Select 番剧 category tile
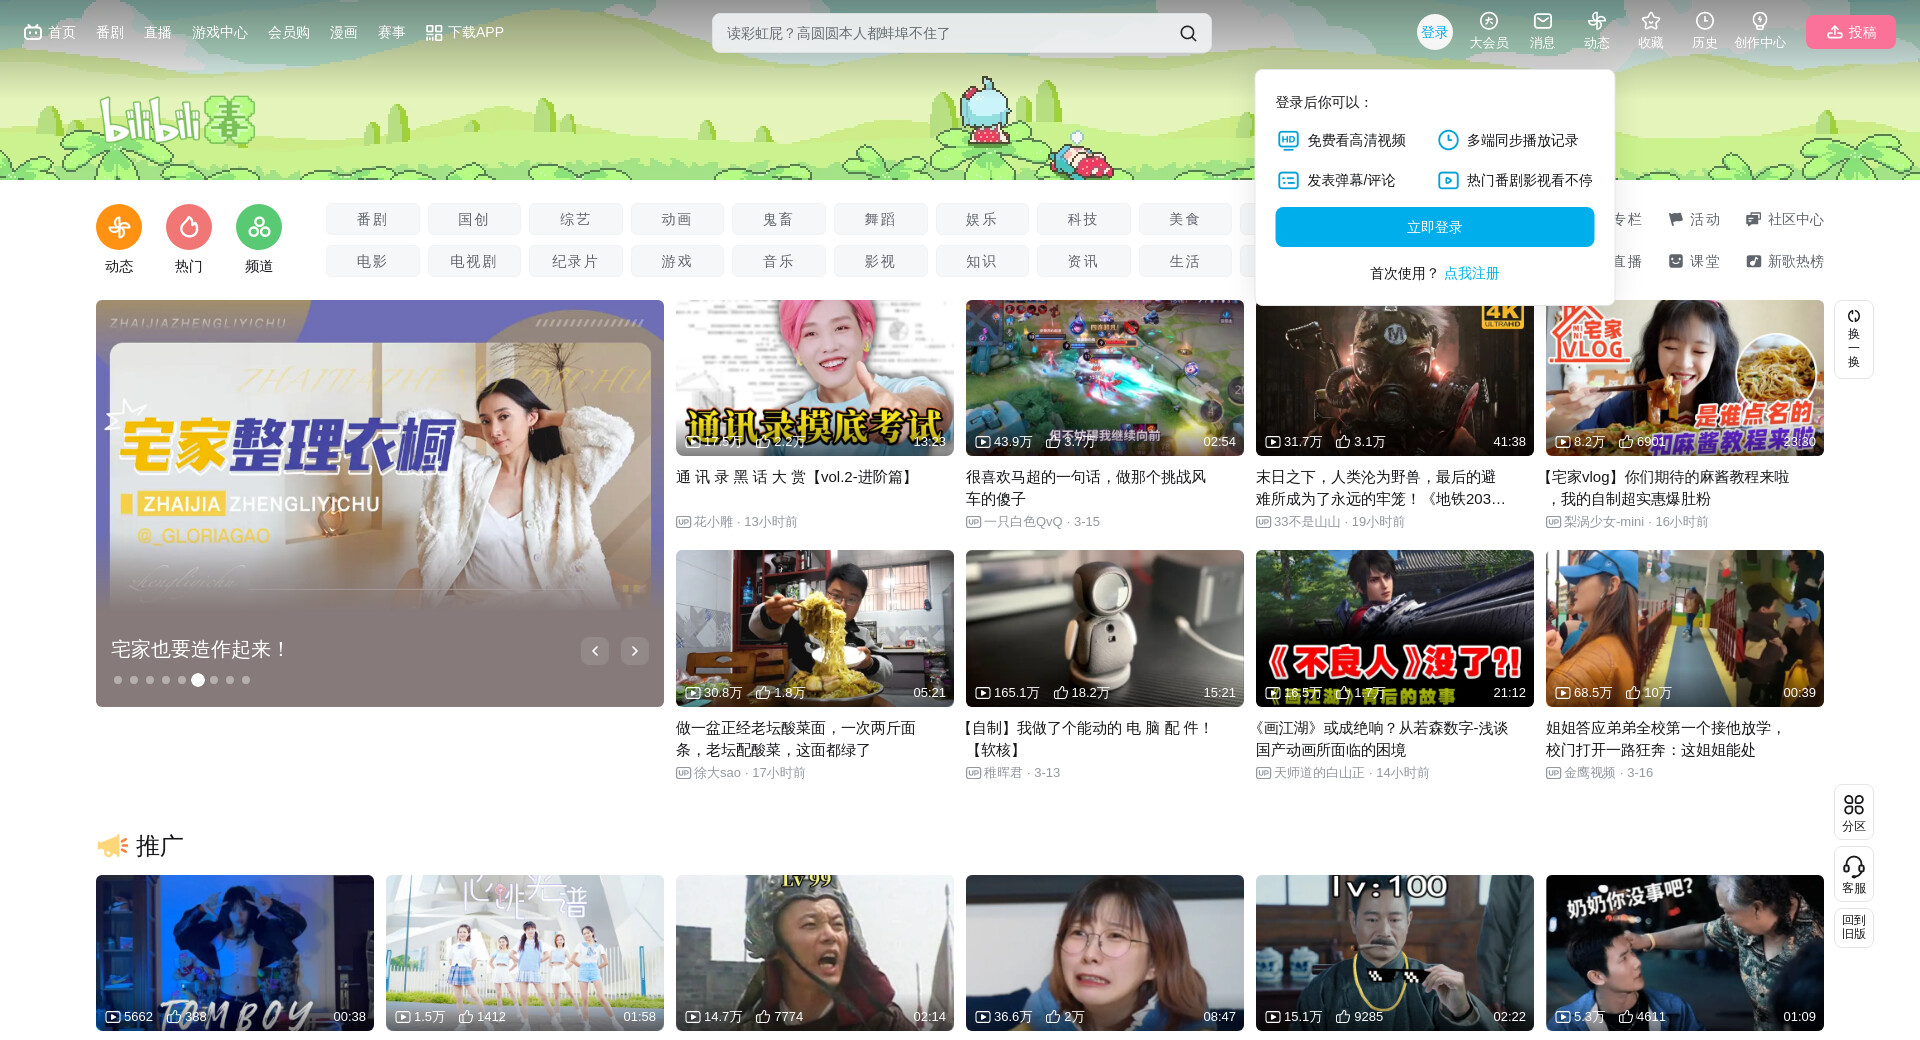Image resolution: width=1920 pixels, height=1040 pixels. pyautogui.click(x=372, y=219)
